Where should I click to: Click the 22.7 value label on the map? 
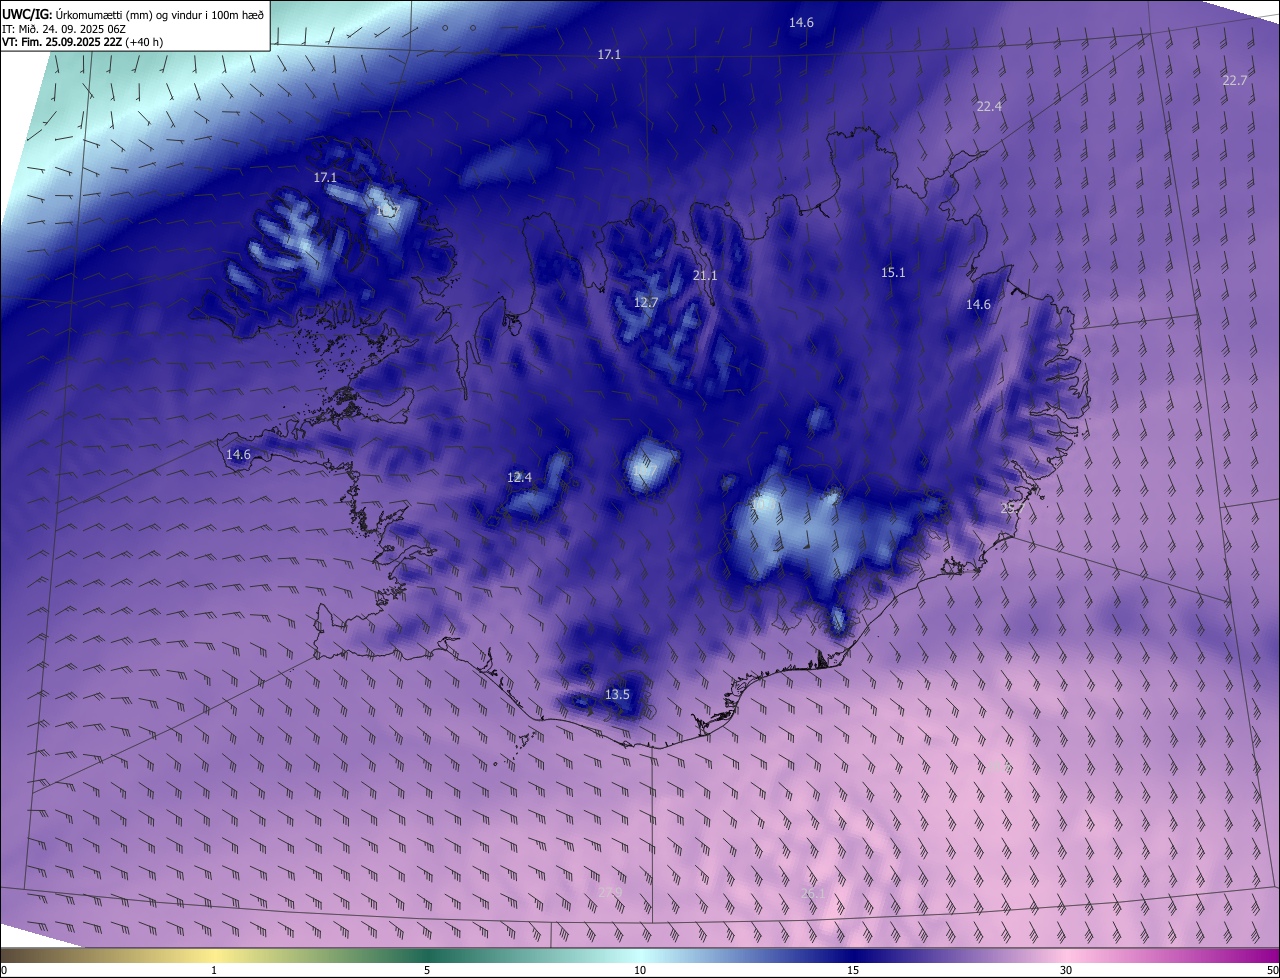(1235, 81)
